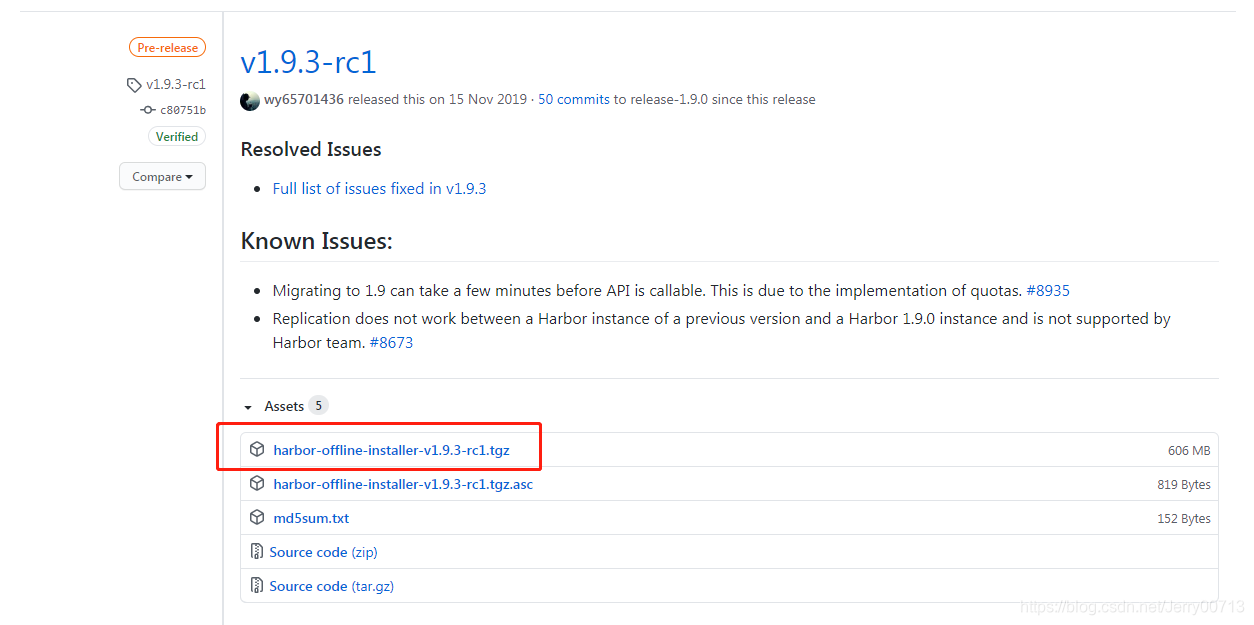Click file-zip icon beside Source code (tar.gz)
The height and width of the screenshot is (625, 1254).
click(257, 586)
